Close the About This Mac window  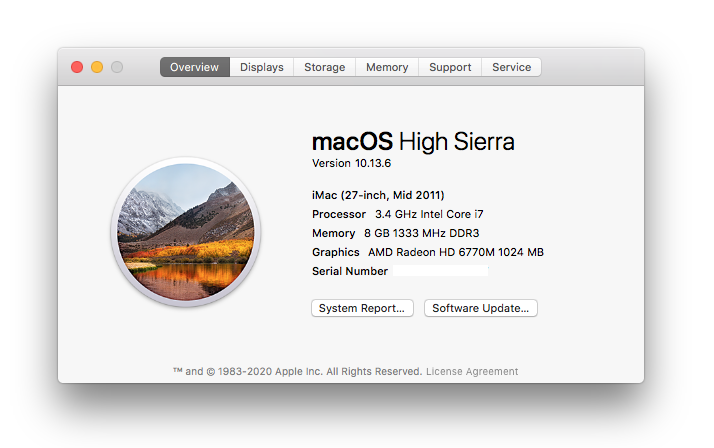pos(77,67)
